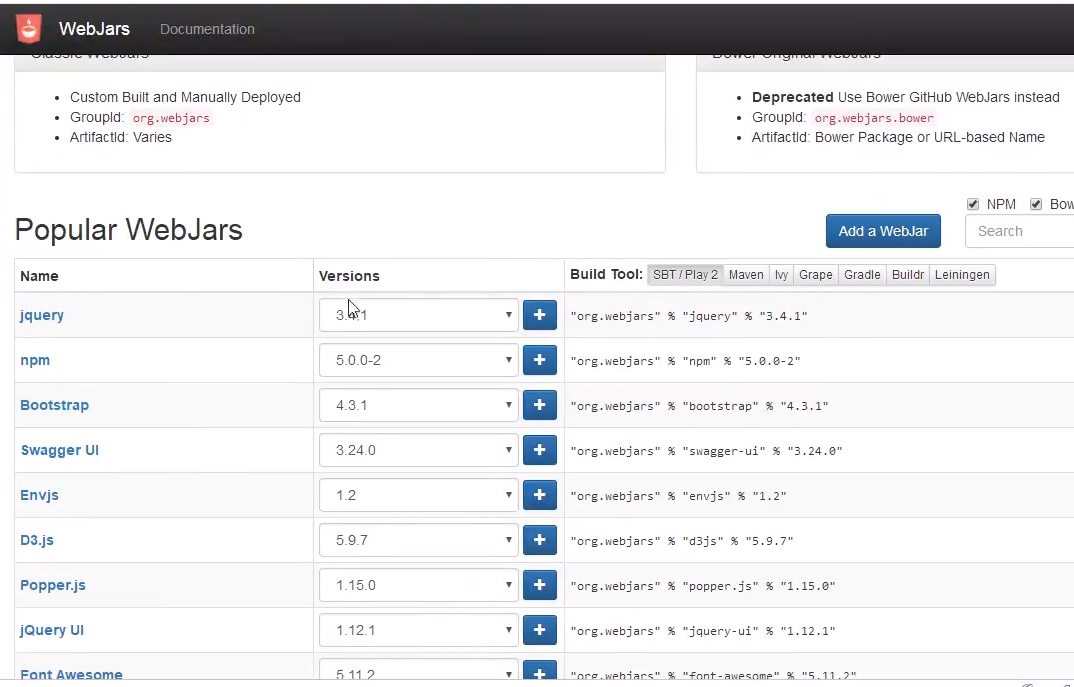The width and height of the screenshot is (1074, 687).
Task: Hit the plus icon in Envjs row
Action: pyautogui.click(x=540, y=495)
